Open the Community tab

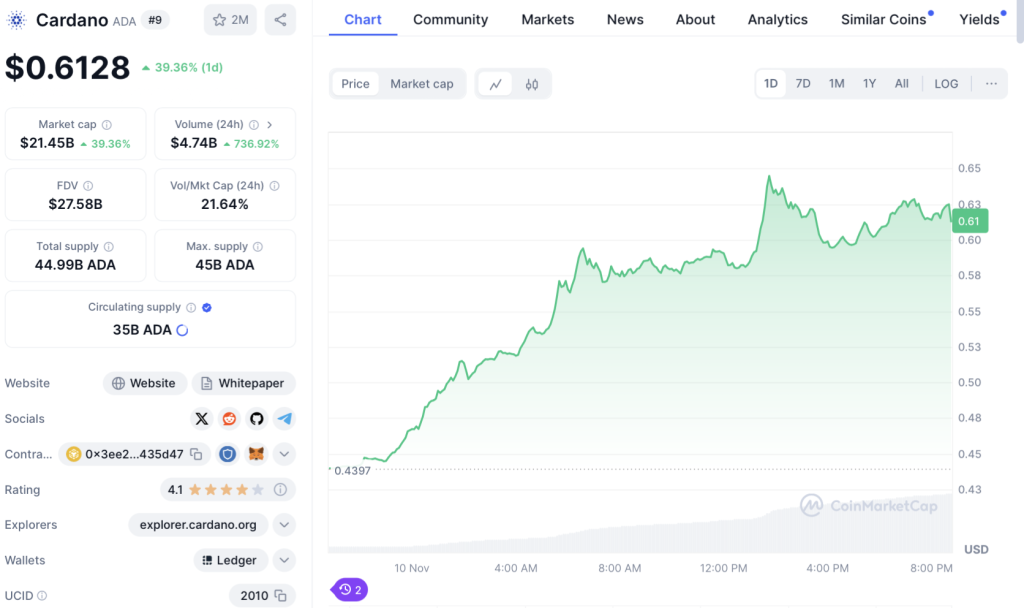(x=451, y=20)
